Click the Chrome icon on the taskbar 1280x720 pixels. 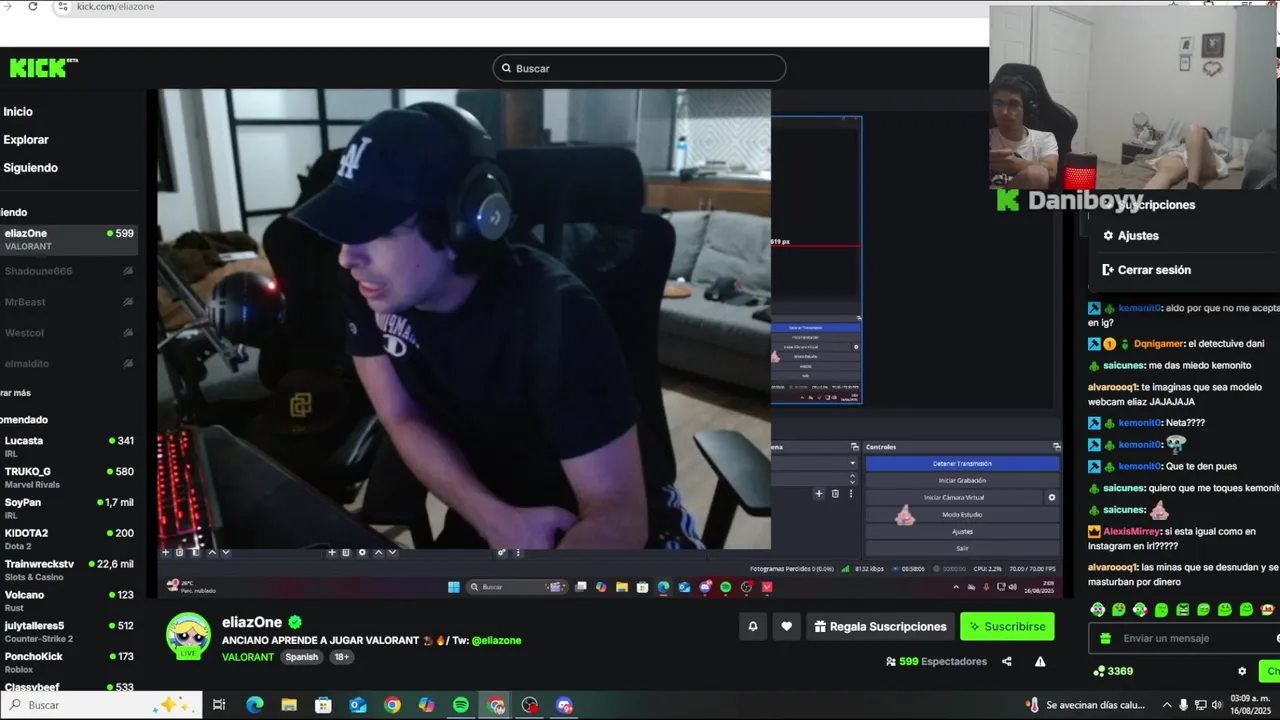tap(392, 705)
